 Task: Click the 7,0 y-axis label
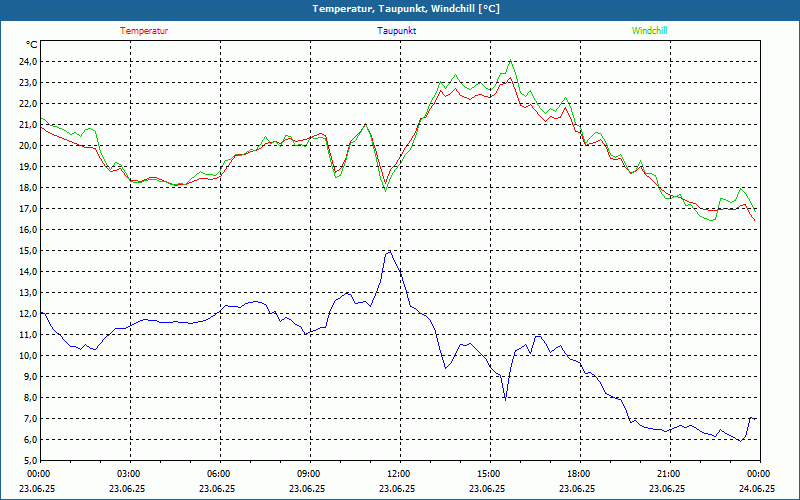point(31,418)
